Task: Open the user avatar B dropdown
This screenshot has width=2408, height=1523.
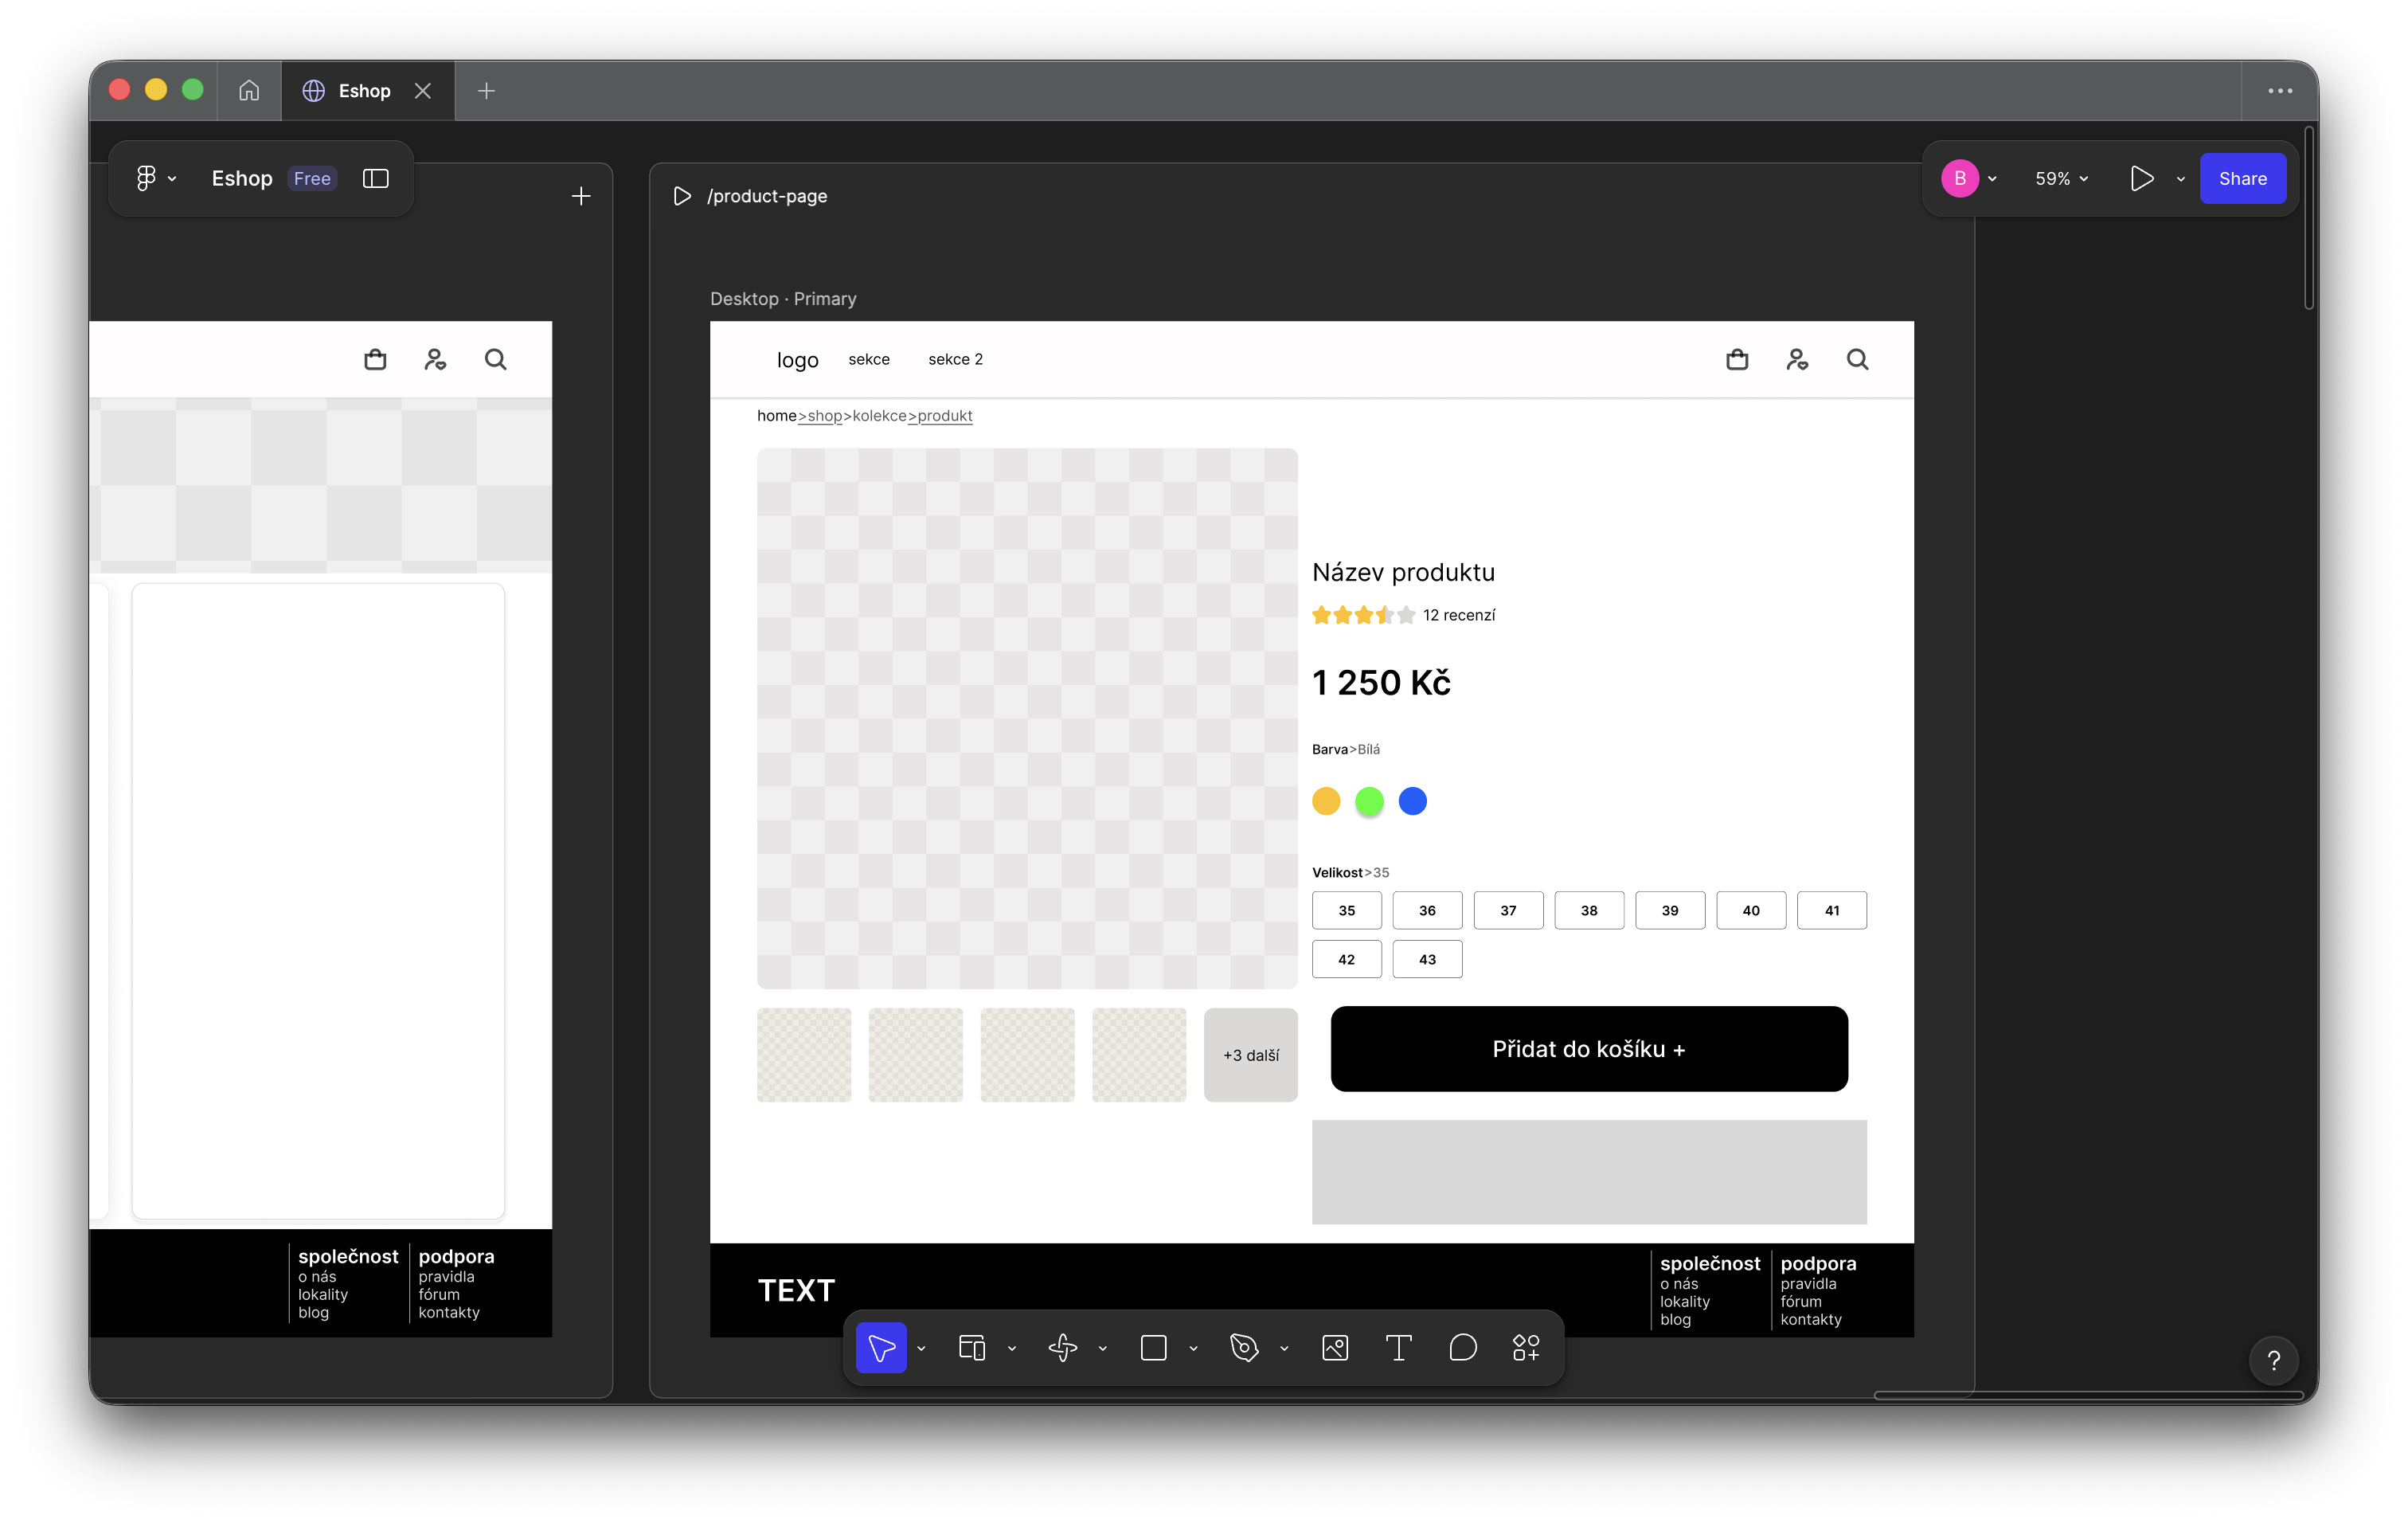Action: coord(1969,179)
